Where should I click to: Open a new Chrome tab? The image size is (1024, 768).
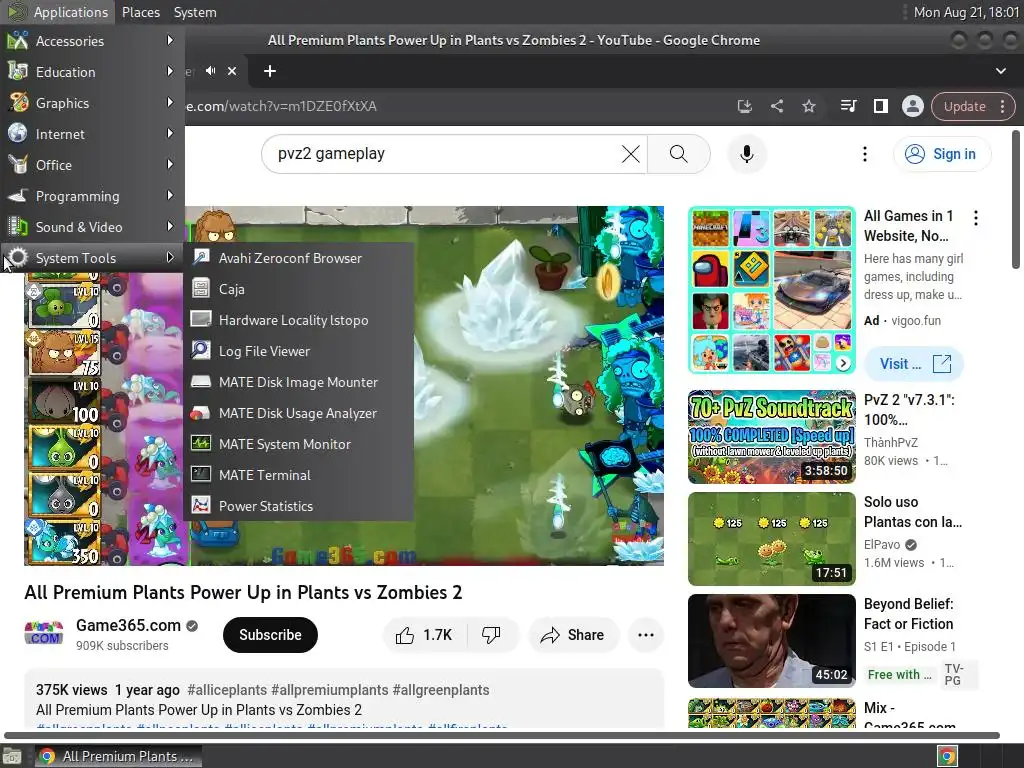click(270, 71)
